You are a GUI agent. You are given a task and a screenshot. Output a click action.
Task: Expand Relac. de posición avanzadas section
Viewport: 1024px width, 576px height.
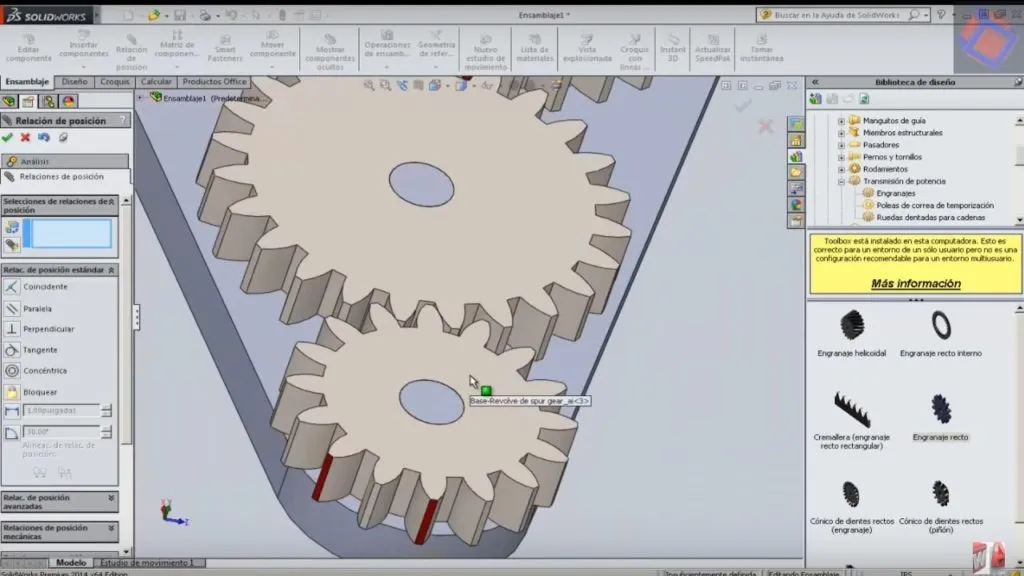[59, 501]
